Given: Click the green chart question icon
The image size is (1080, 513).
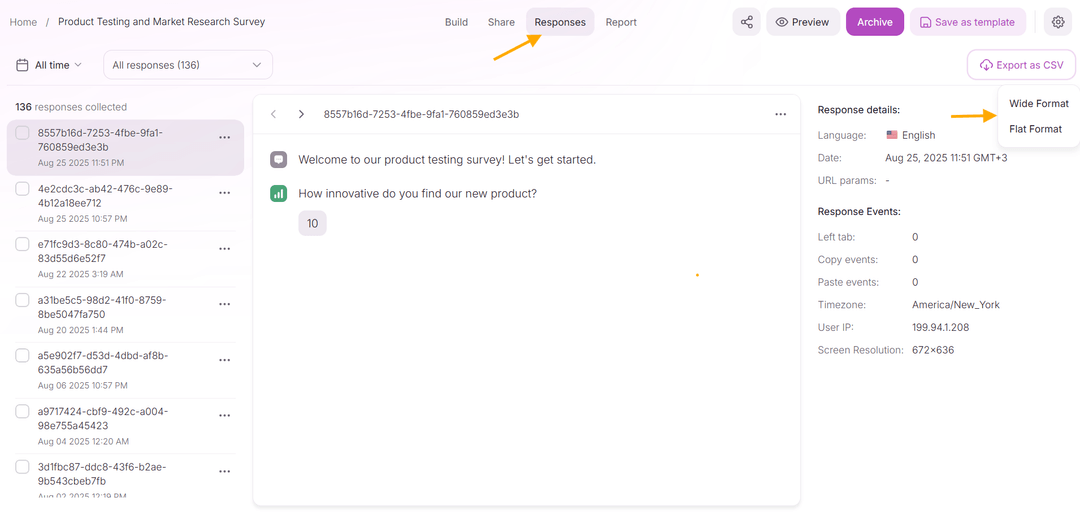Looking at the screenshot, I should click(279, 193).
